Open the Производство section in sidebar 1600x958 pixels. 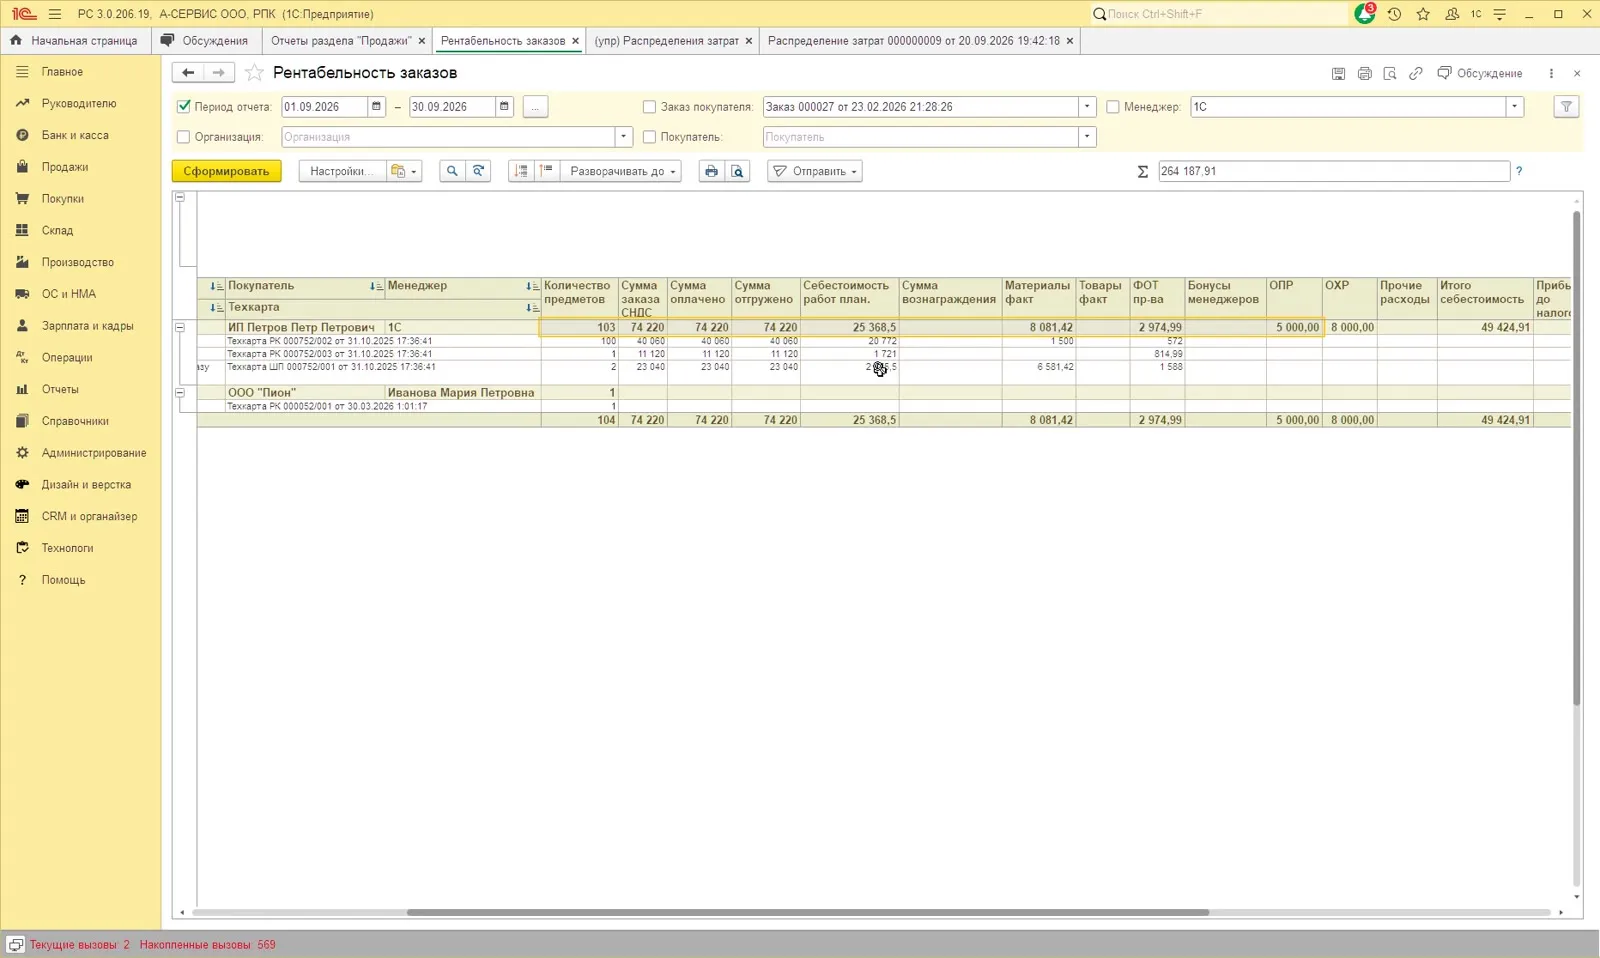(x=78, y=262)
